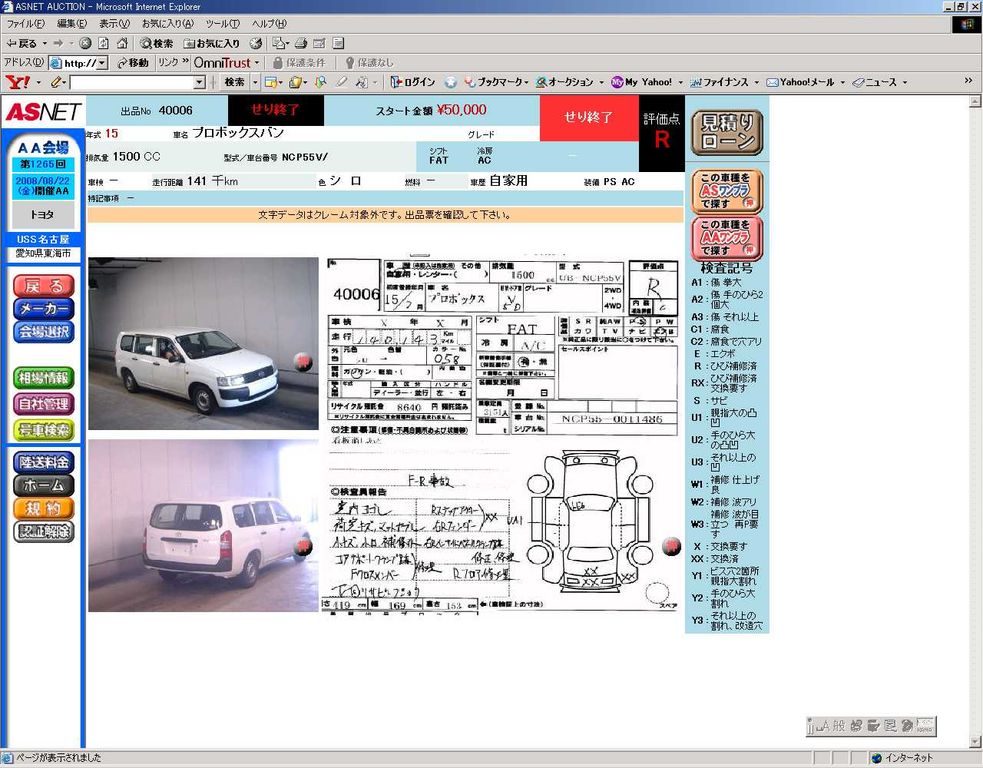This screenshot has width=983, height=768.
Task: Click the red Yahoo! logo icon
Action: 18,82
